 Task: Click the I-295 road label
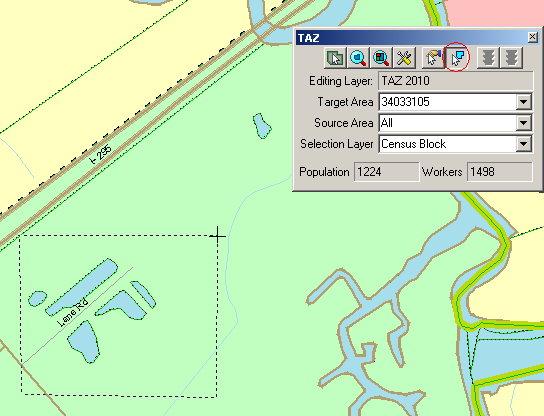(x=101, y=154)
